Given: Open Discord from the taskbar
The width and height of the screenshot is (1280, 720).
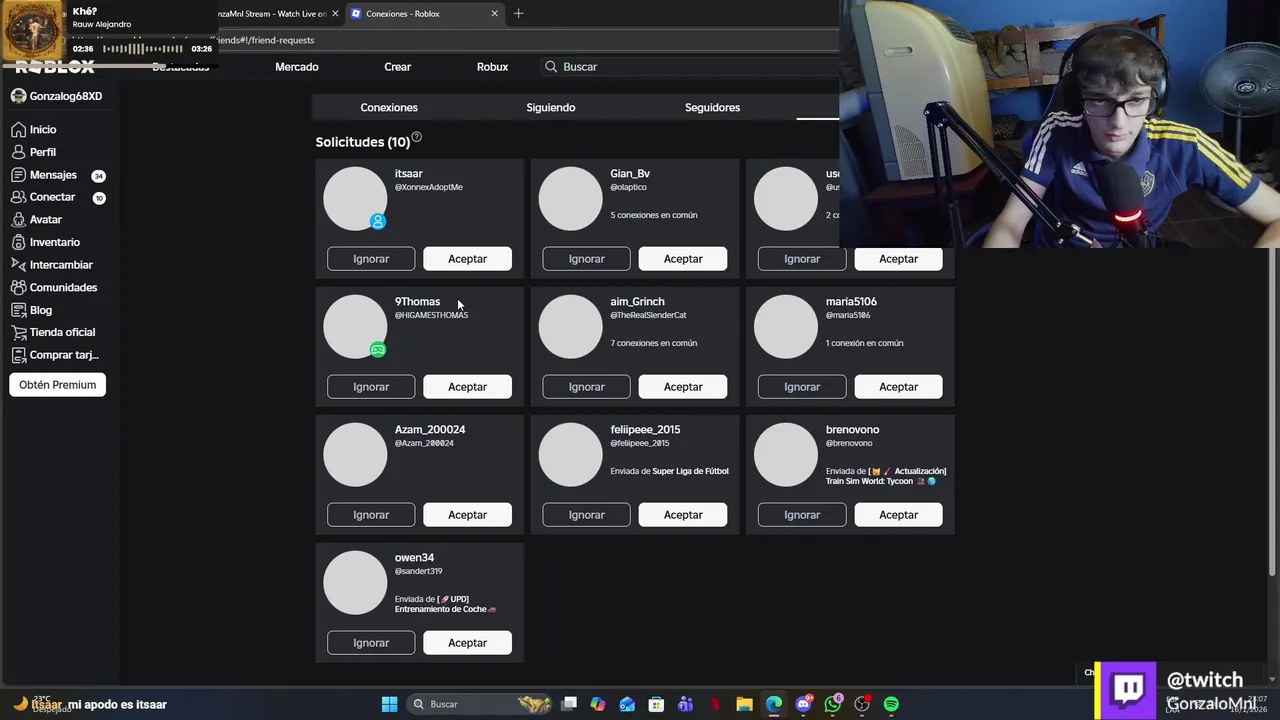Looking at the screenshot, I should click(803, 704).
